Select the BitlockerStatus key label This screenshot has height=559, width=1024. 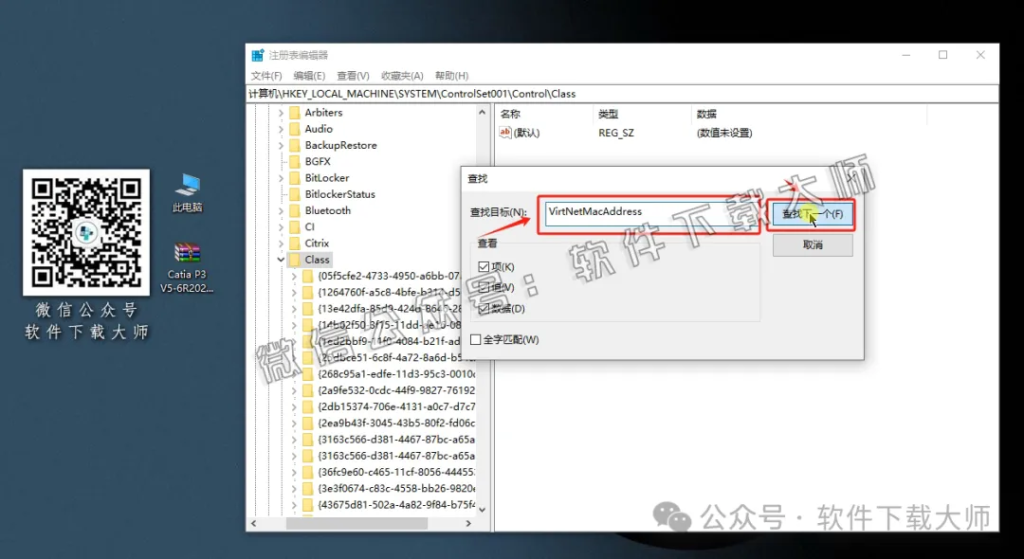340,194
